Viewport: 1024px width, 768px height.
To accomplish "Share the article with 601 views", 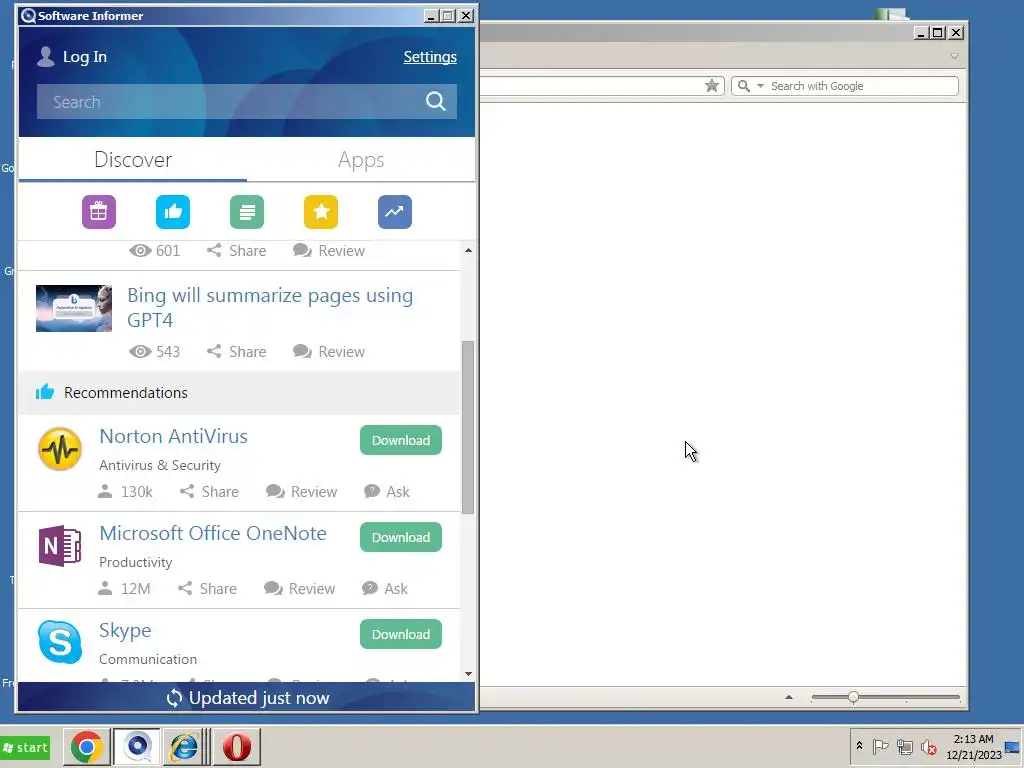I will [236, 251].
